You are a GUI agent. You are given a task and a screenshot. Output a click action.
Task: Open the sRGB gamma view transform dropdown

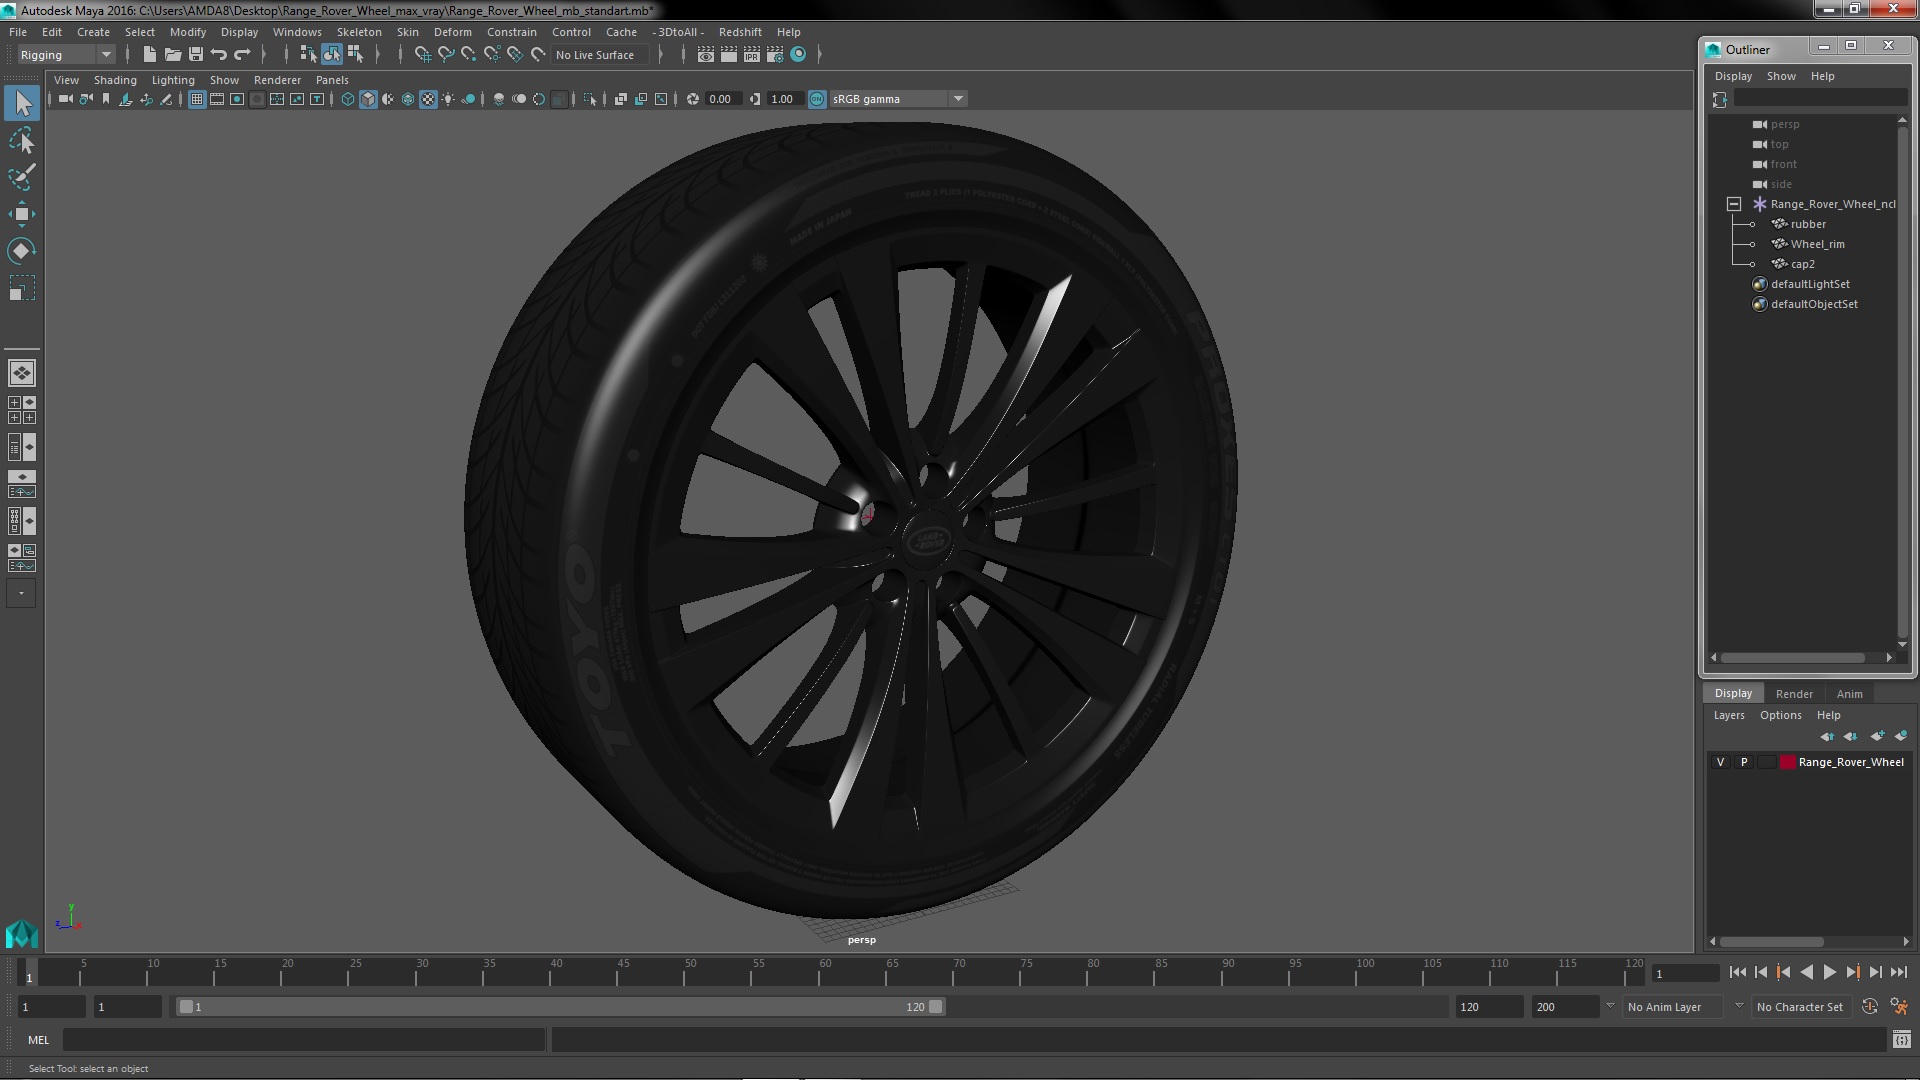pyautogui.click(x=898, y=99)
